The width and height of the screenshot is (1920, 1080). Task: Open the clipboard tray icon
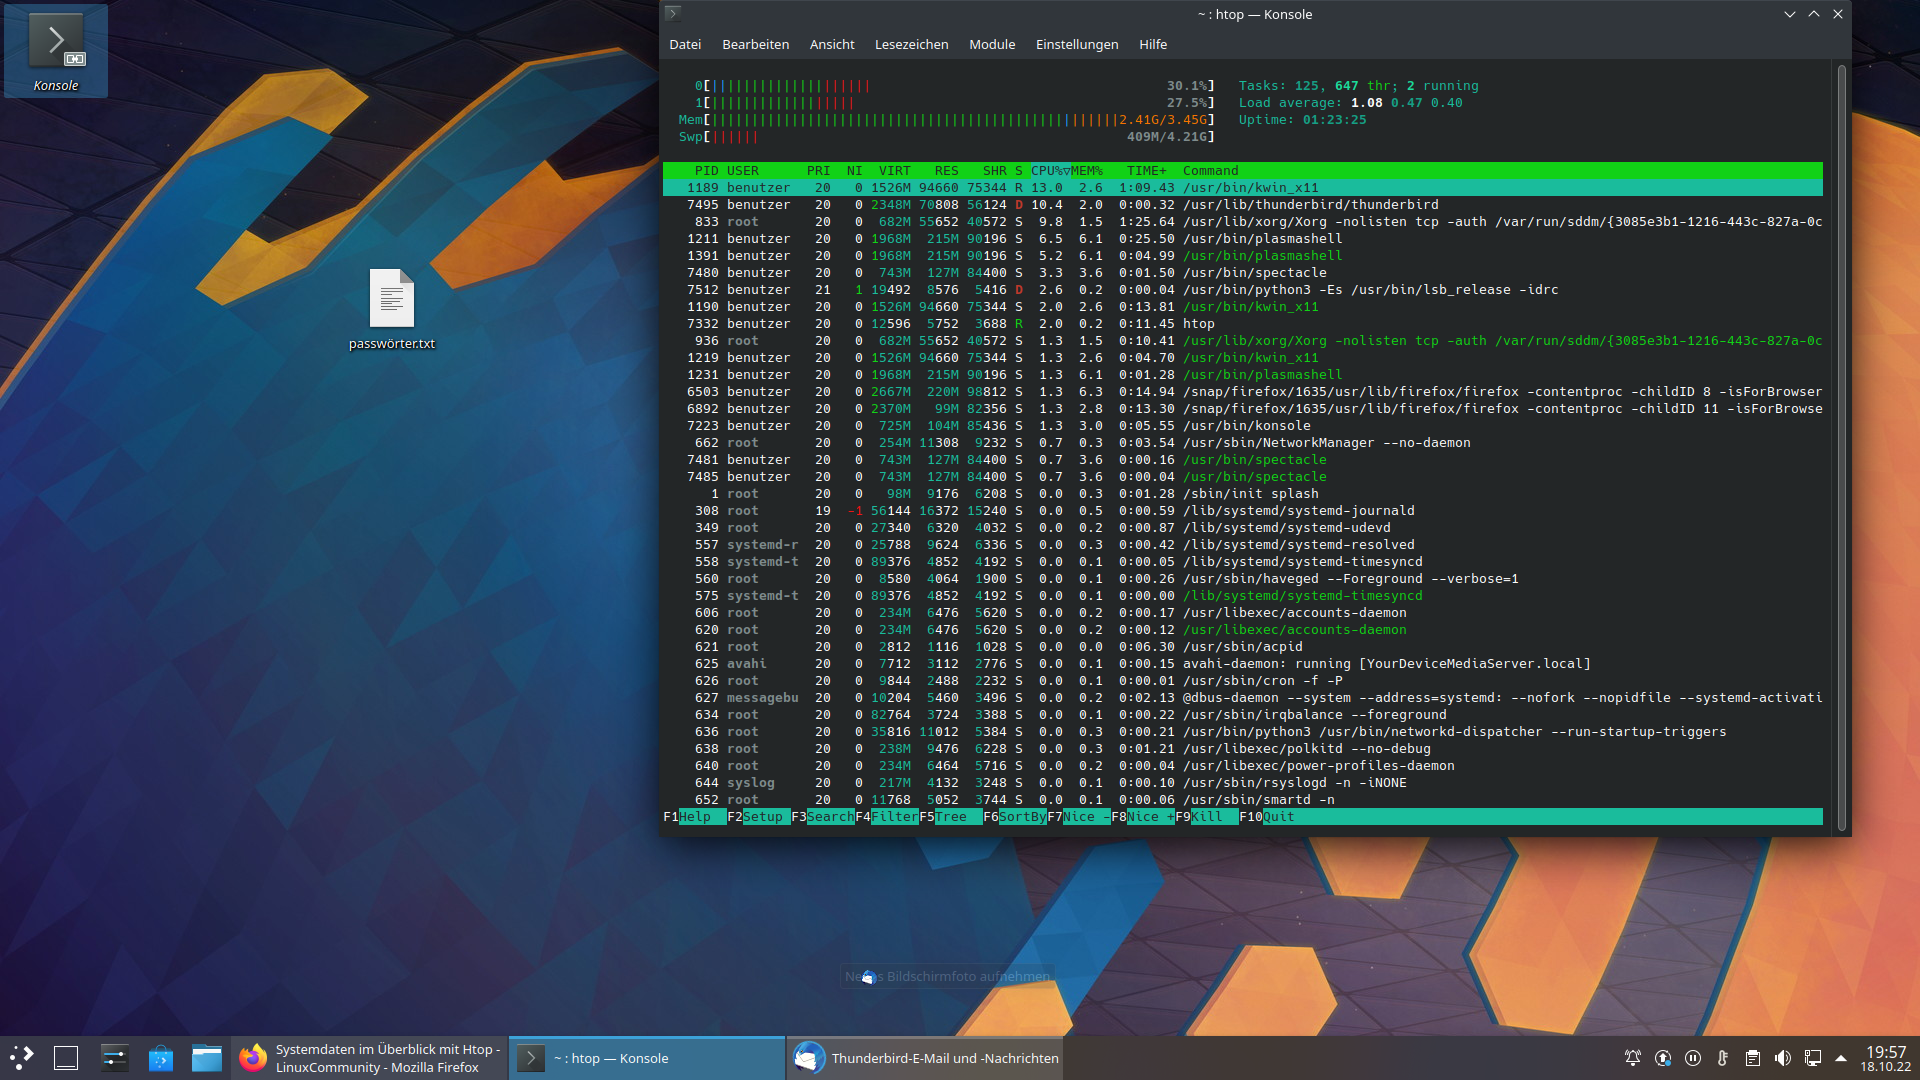(x=1753, y=1058)
